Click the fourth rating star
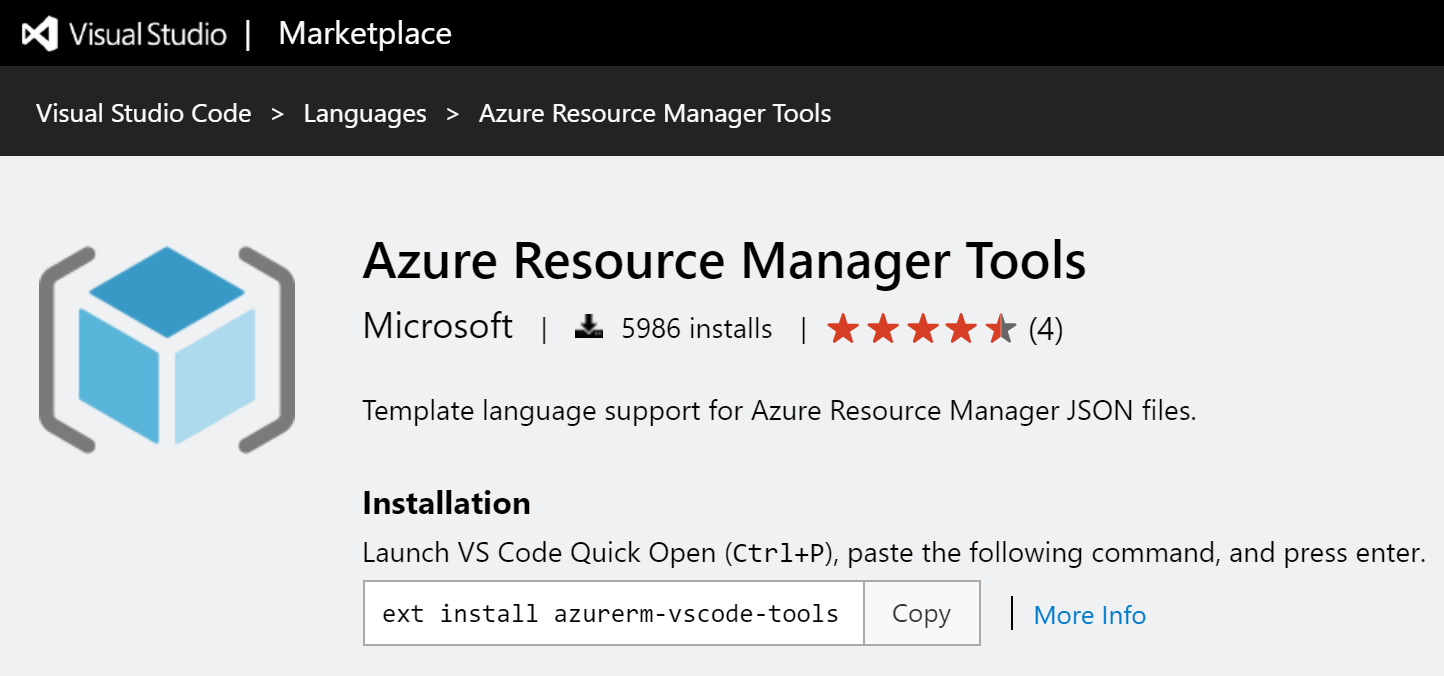This screenshot has height=676, width=1444. click(960, 328)
